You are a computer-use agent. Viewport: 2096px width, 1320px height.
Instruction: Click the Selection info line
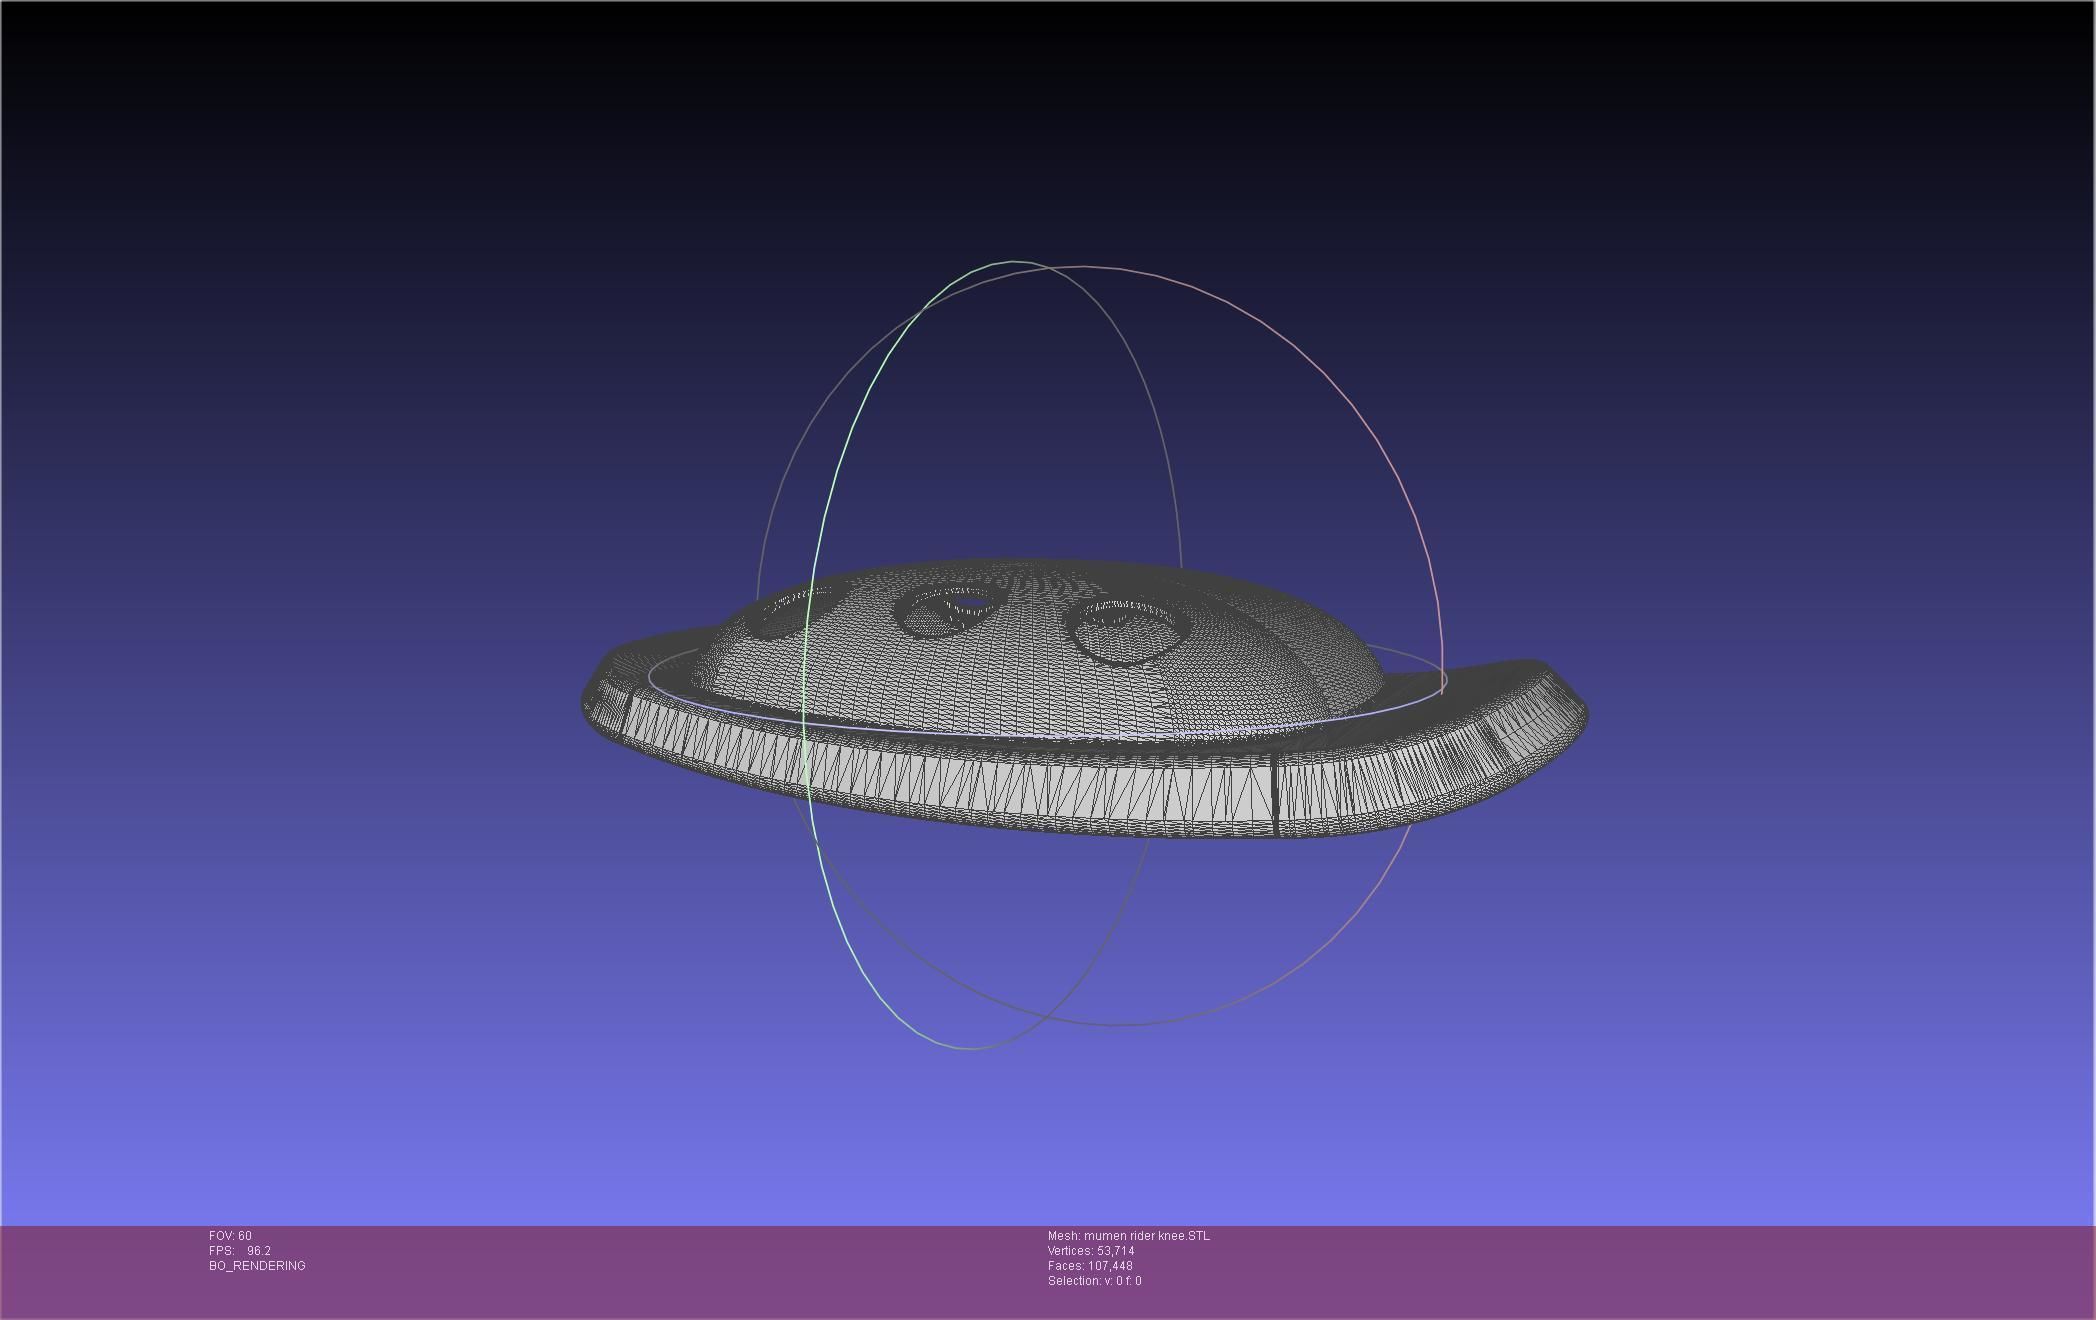pos(1094,1281)
